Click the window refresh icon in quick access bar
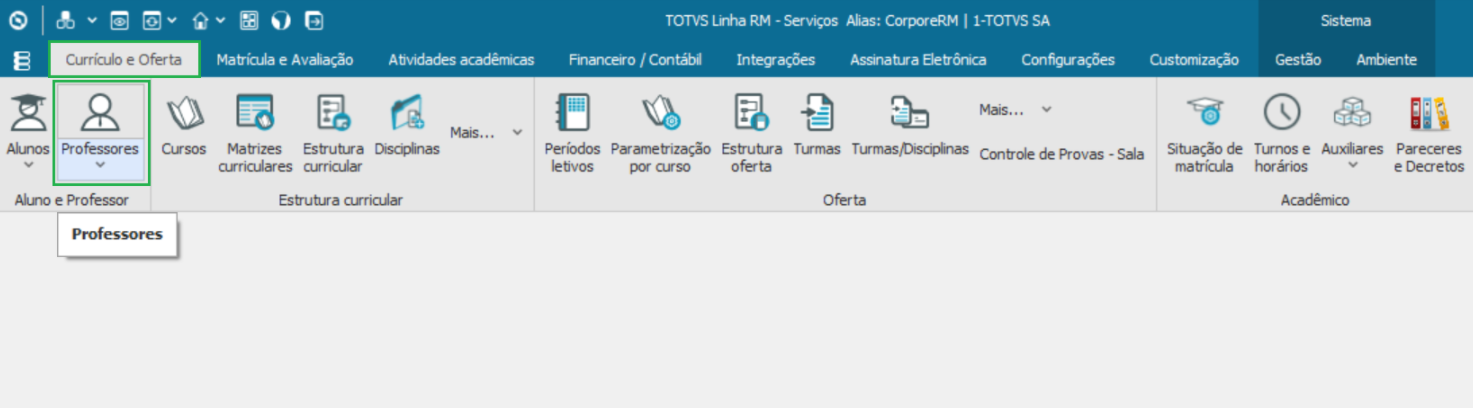Viewport: 1473px width, 408px height. [152, 20]
